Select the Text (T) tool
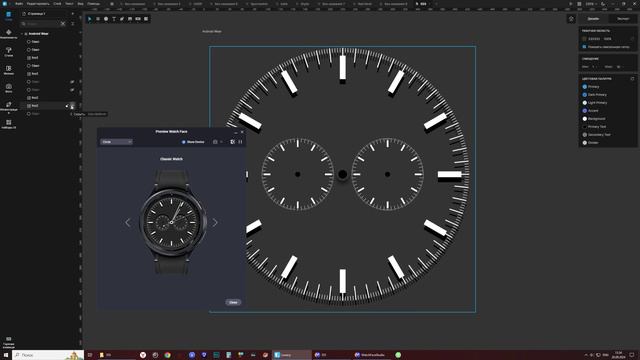 pos(114,19)
